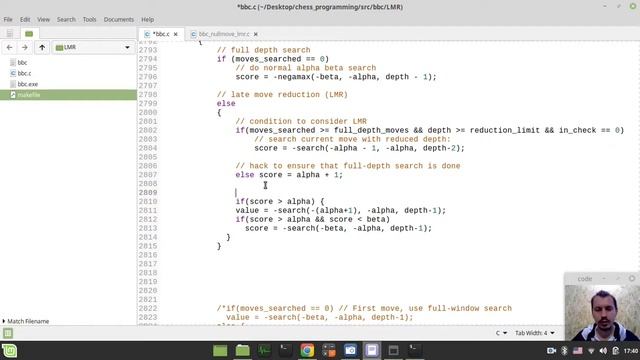Image resolution: width=640 pixels, height=360 pixels.
Task: Switch to the *bbc.c tab
Action: click(x=161, y=34)
